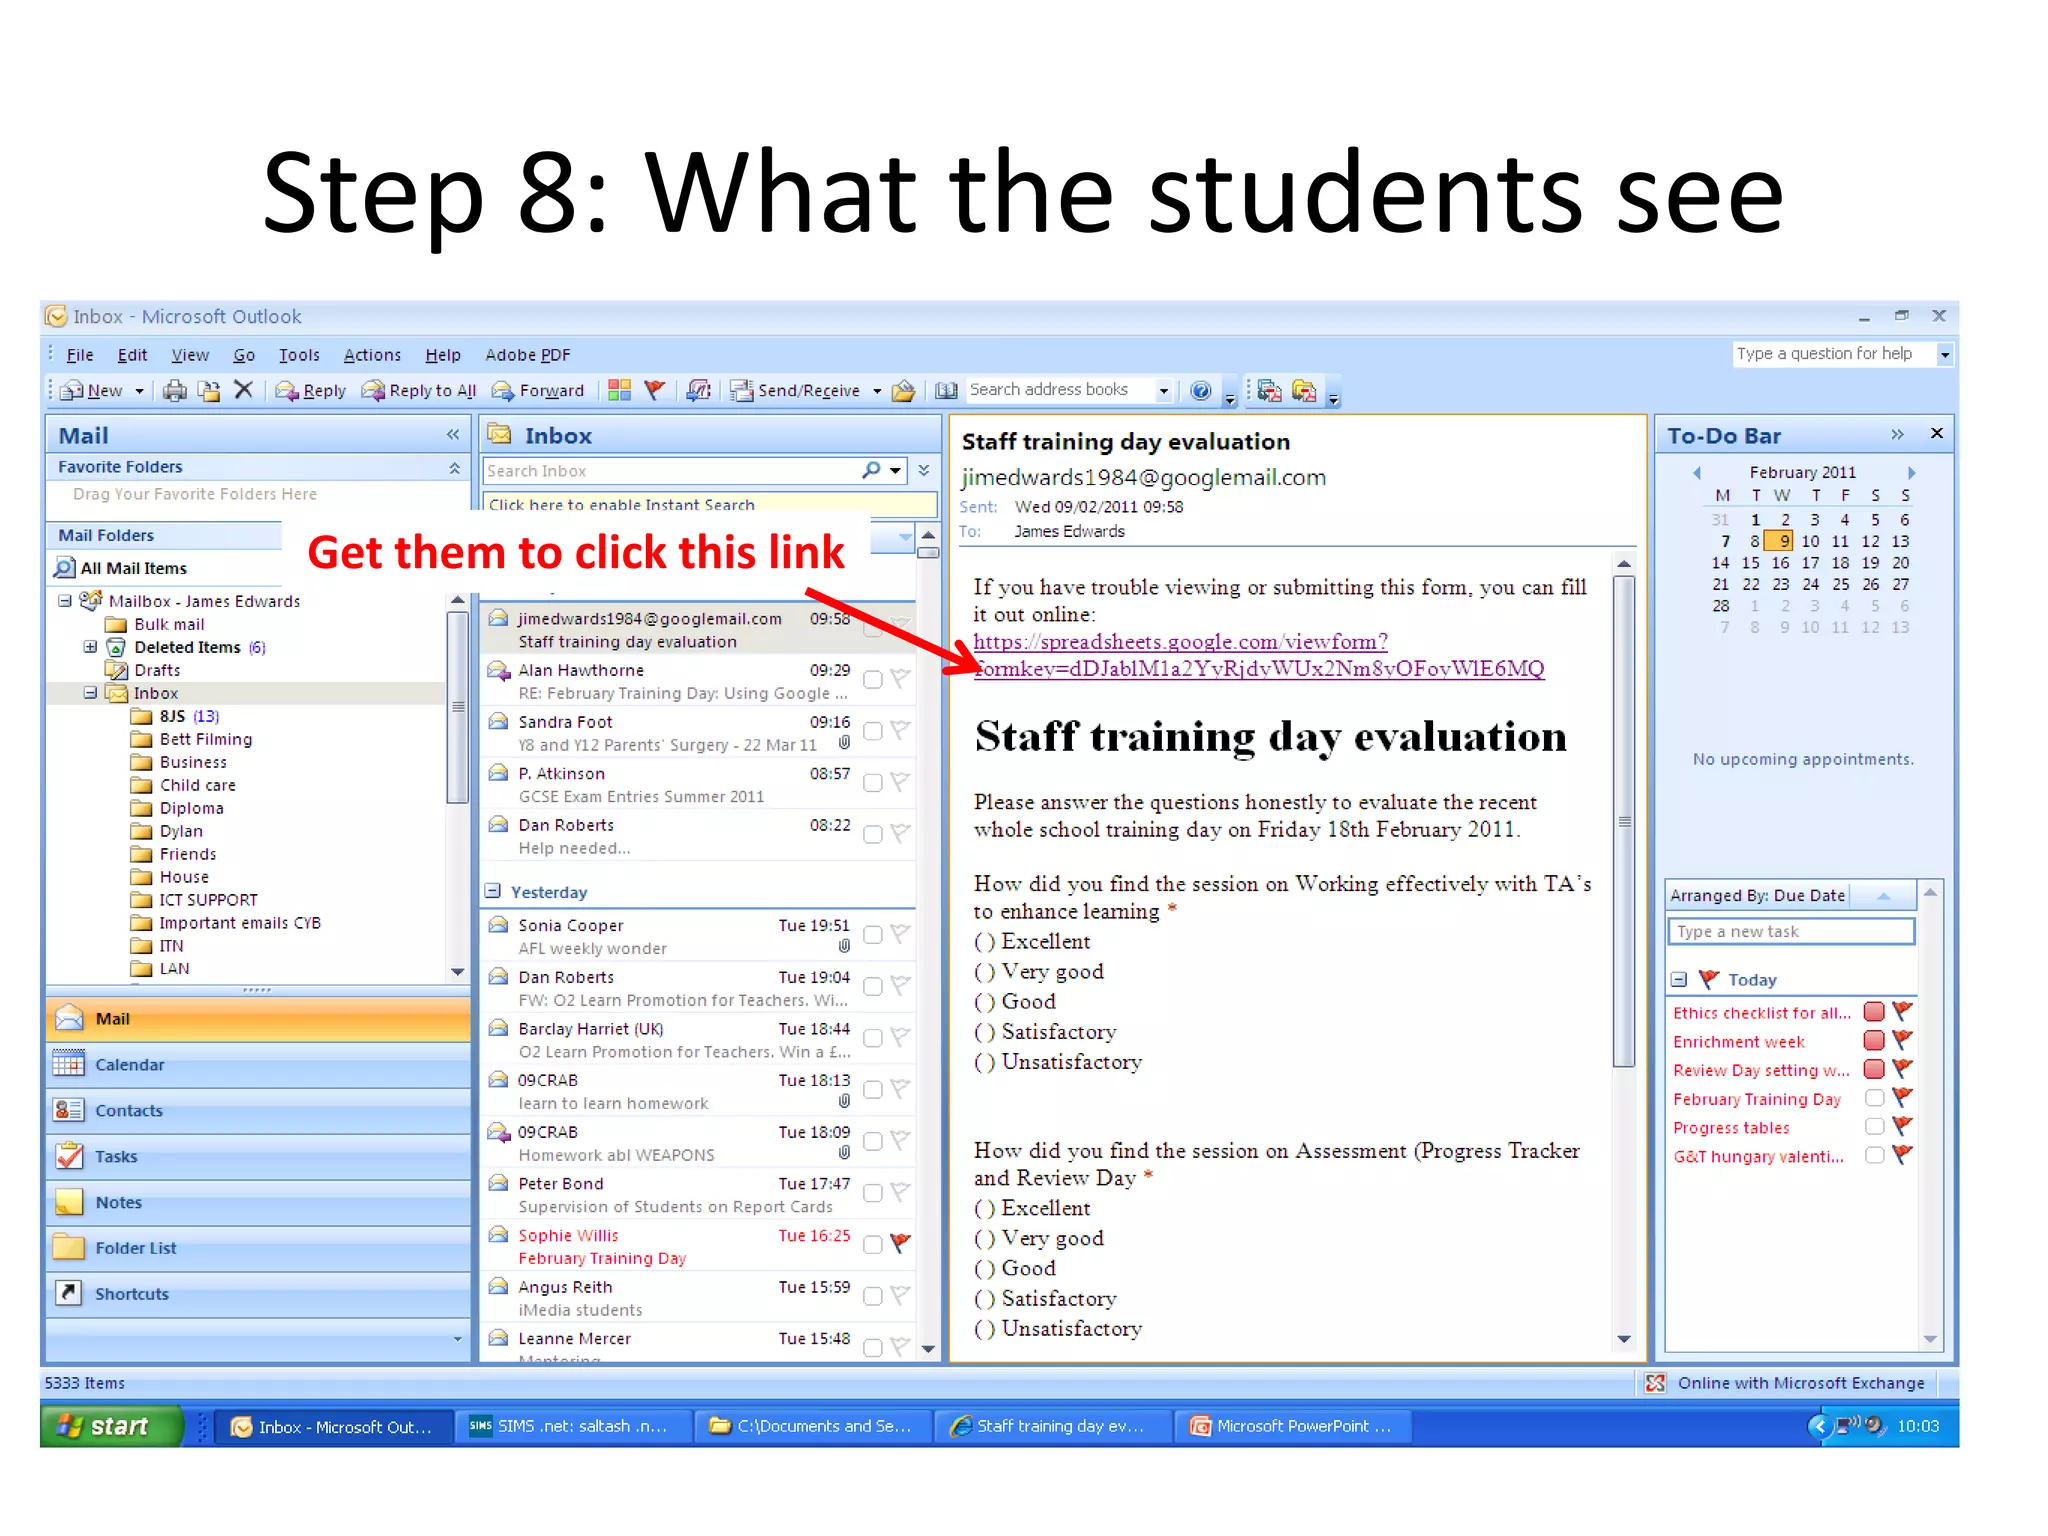This screenshot has width=2048, height=1536.
Task: Tick Progress tables task checkbox
Action: click(1874, 1127)
